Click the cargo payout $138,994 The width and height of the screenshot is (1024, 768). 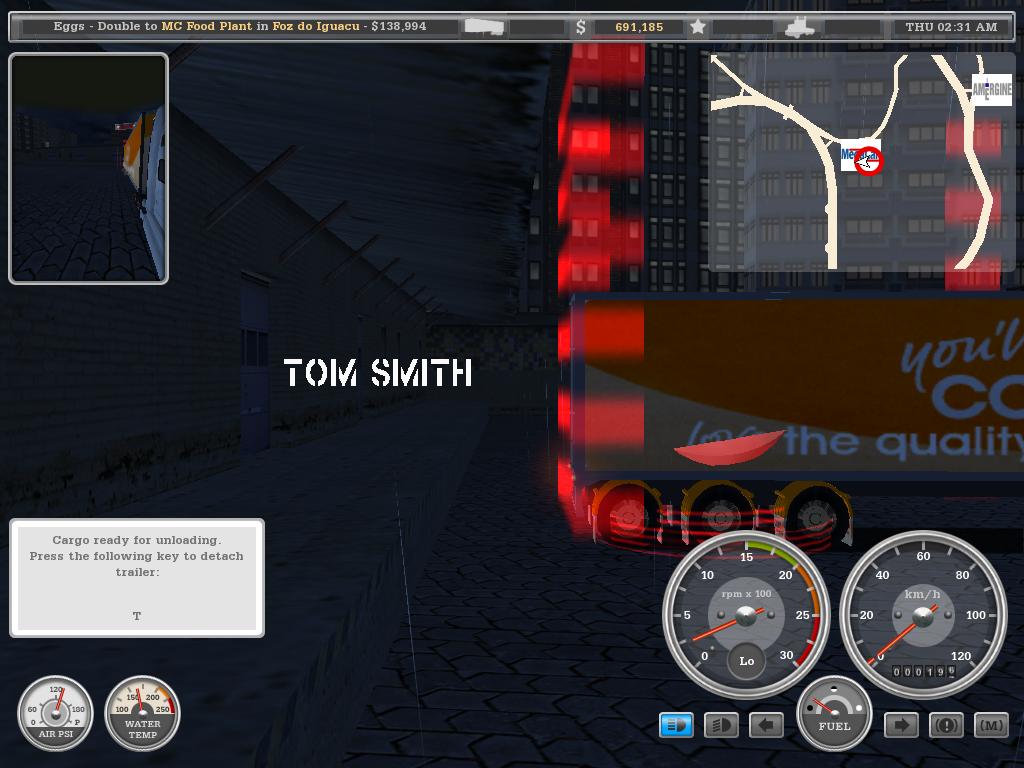pos(398,26)
